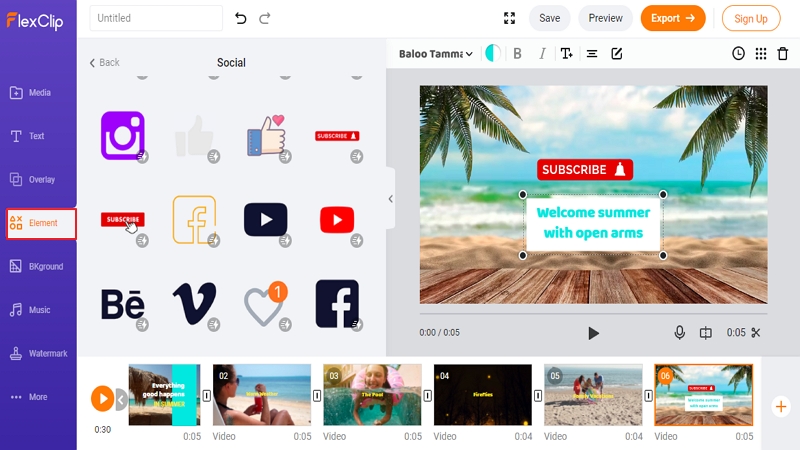Select the first storyboard clip
The width and height of the screenshot is (800, 450).
[x=164, y=395]
